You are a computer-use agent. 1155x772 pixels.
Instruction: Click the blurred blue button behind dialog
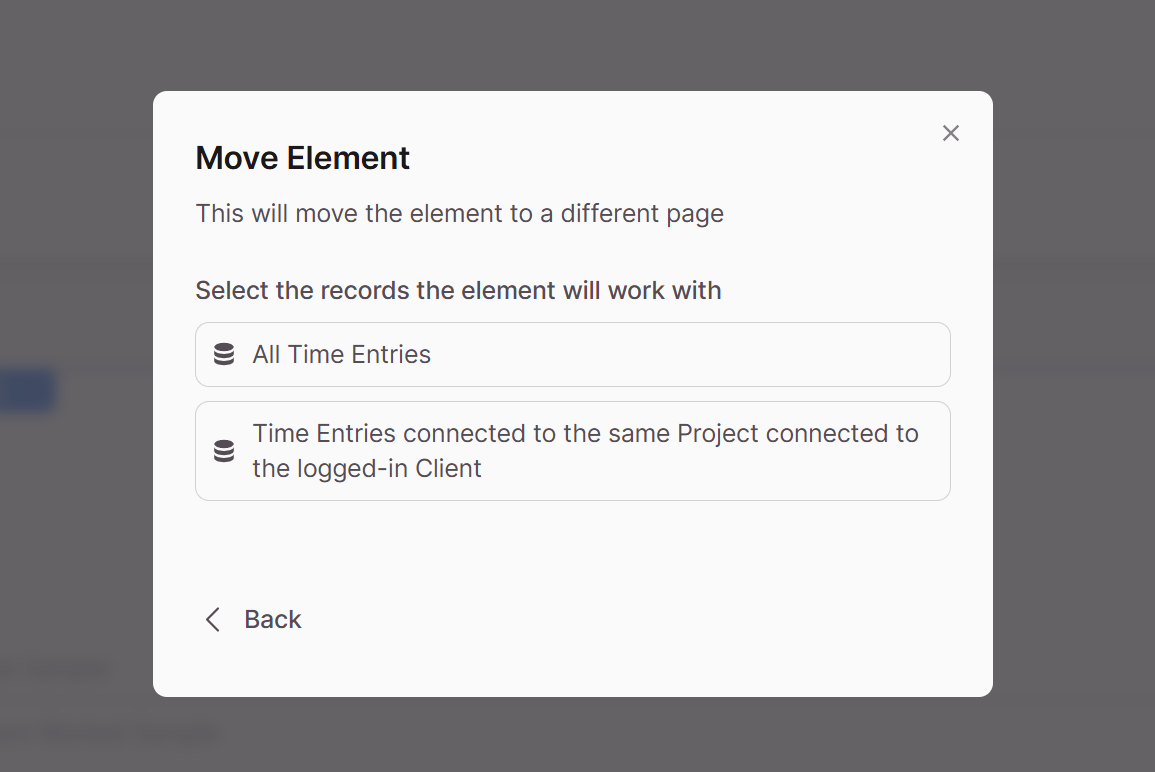point(28,390)
